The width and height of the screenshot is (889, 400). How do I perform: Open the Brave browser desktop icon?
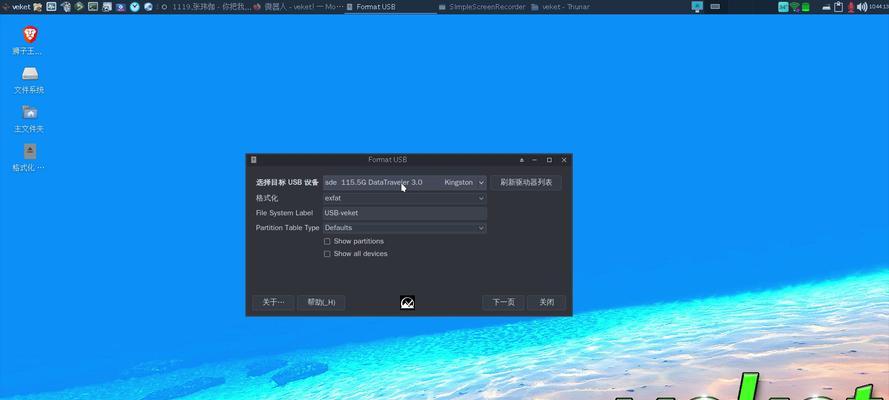pyautogui.click(x=29, y=35)
